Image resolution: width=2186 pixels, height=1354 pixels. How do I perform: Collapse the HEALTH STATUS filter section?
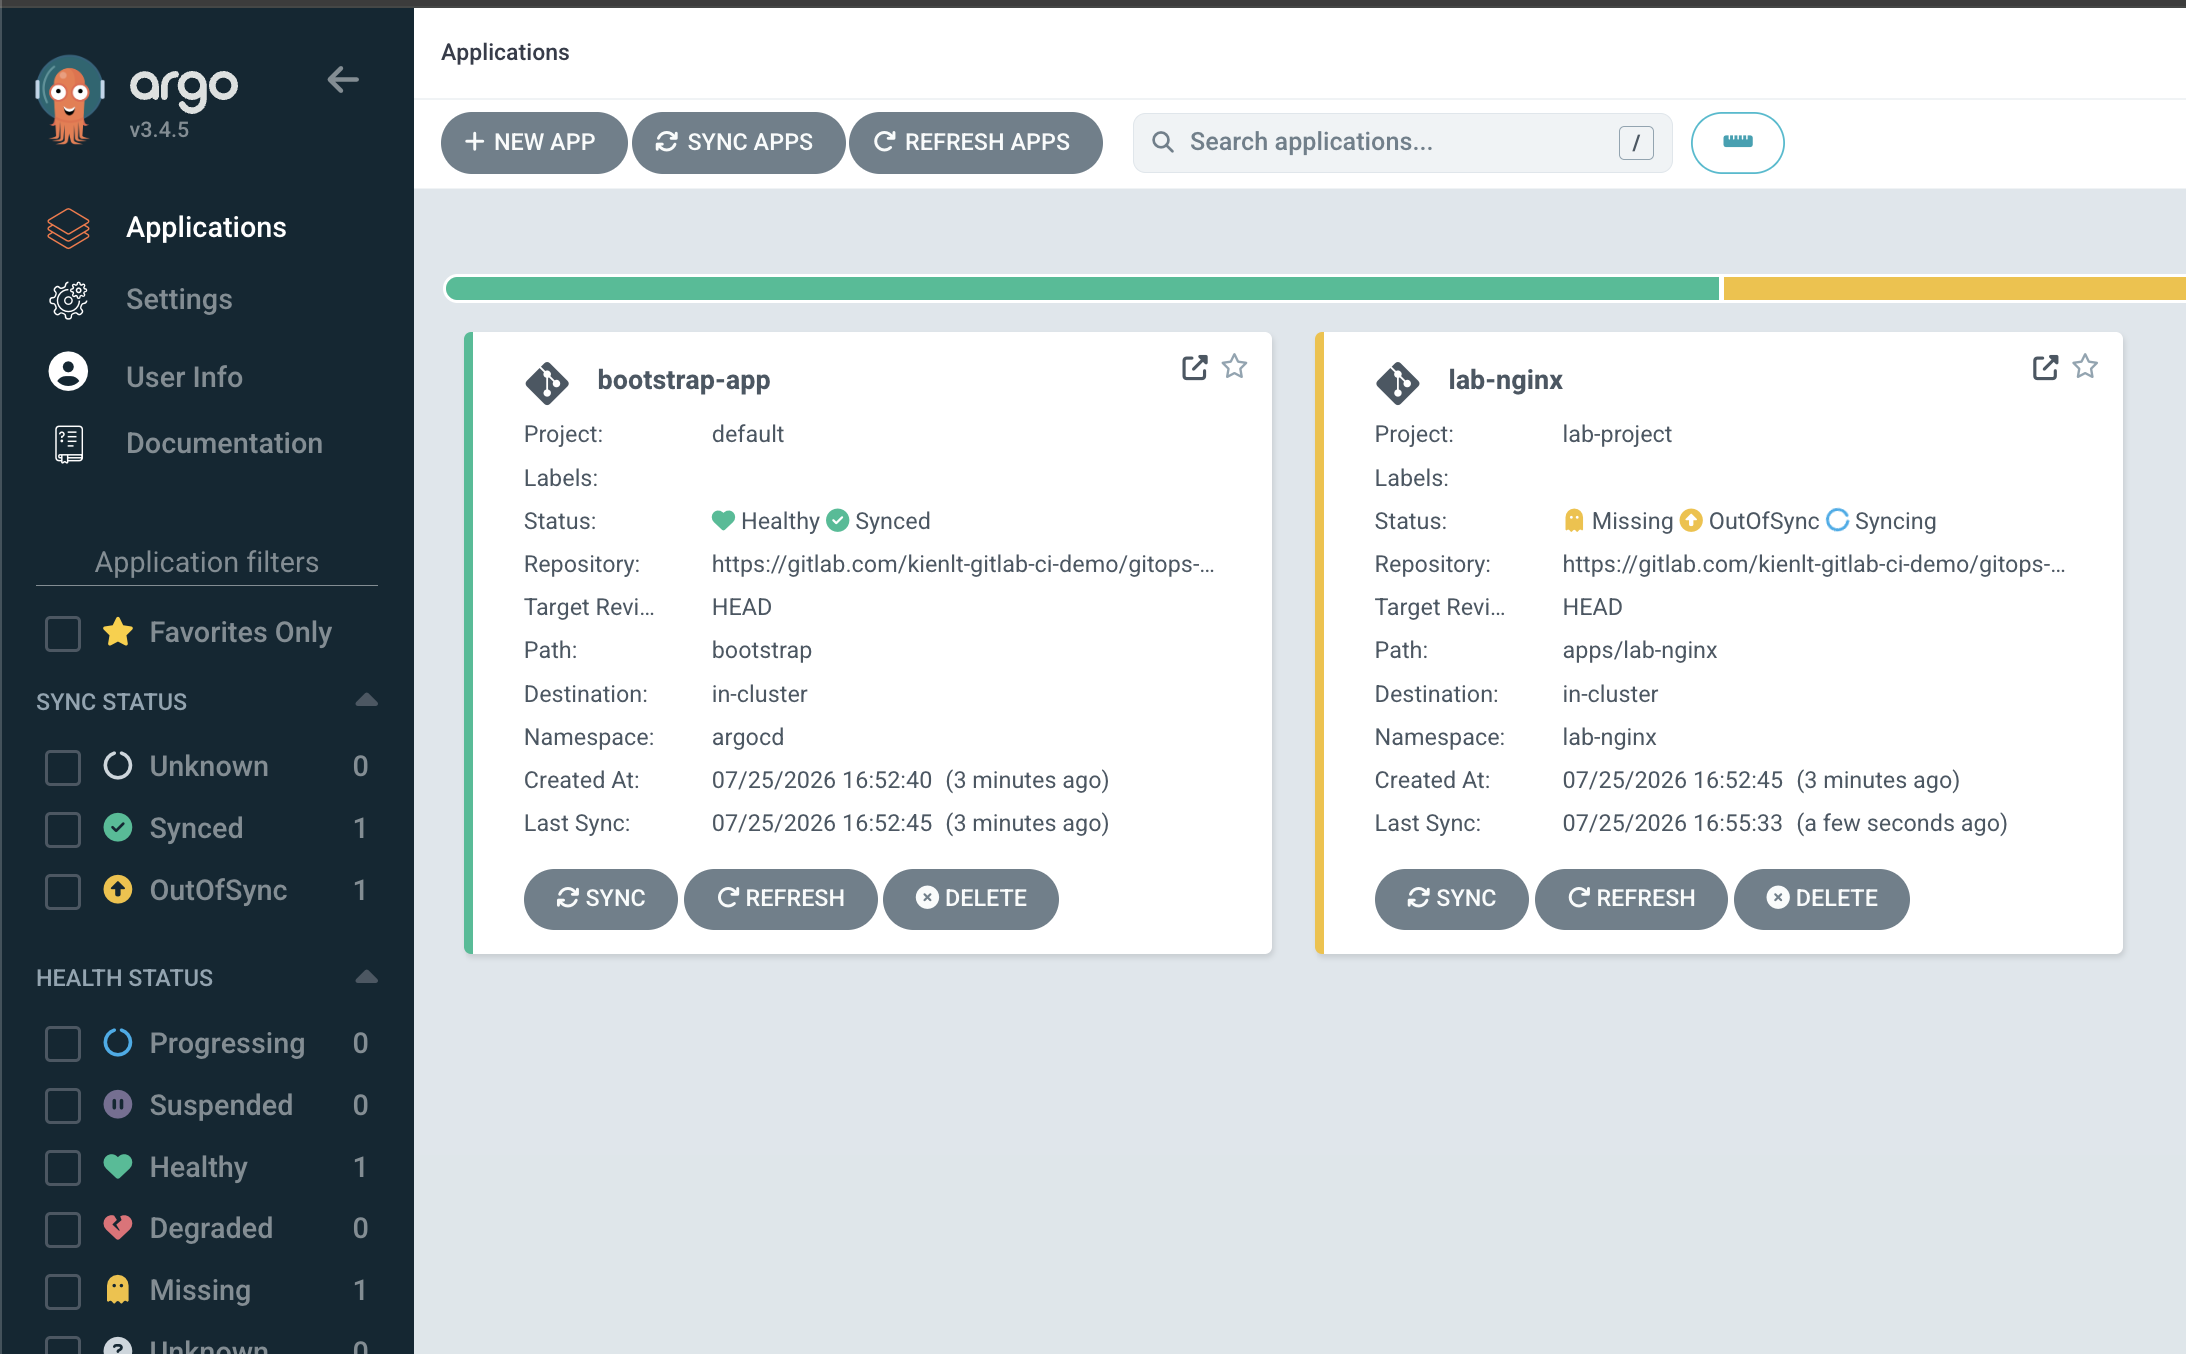pos(366,977)
